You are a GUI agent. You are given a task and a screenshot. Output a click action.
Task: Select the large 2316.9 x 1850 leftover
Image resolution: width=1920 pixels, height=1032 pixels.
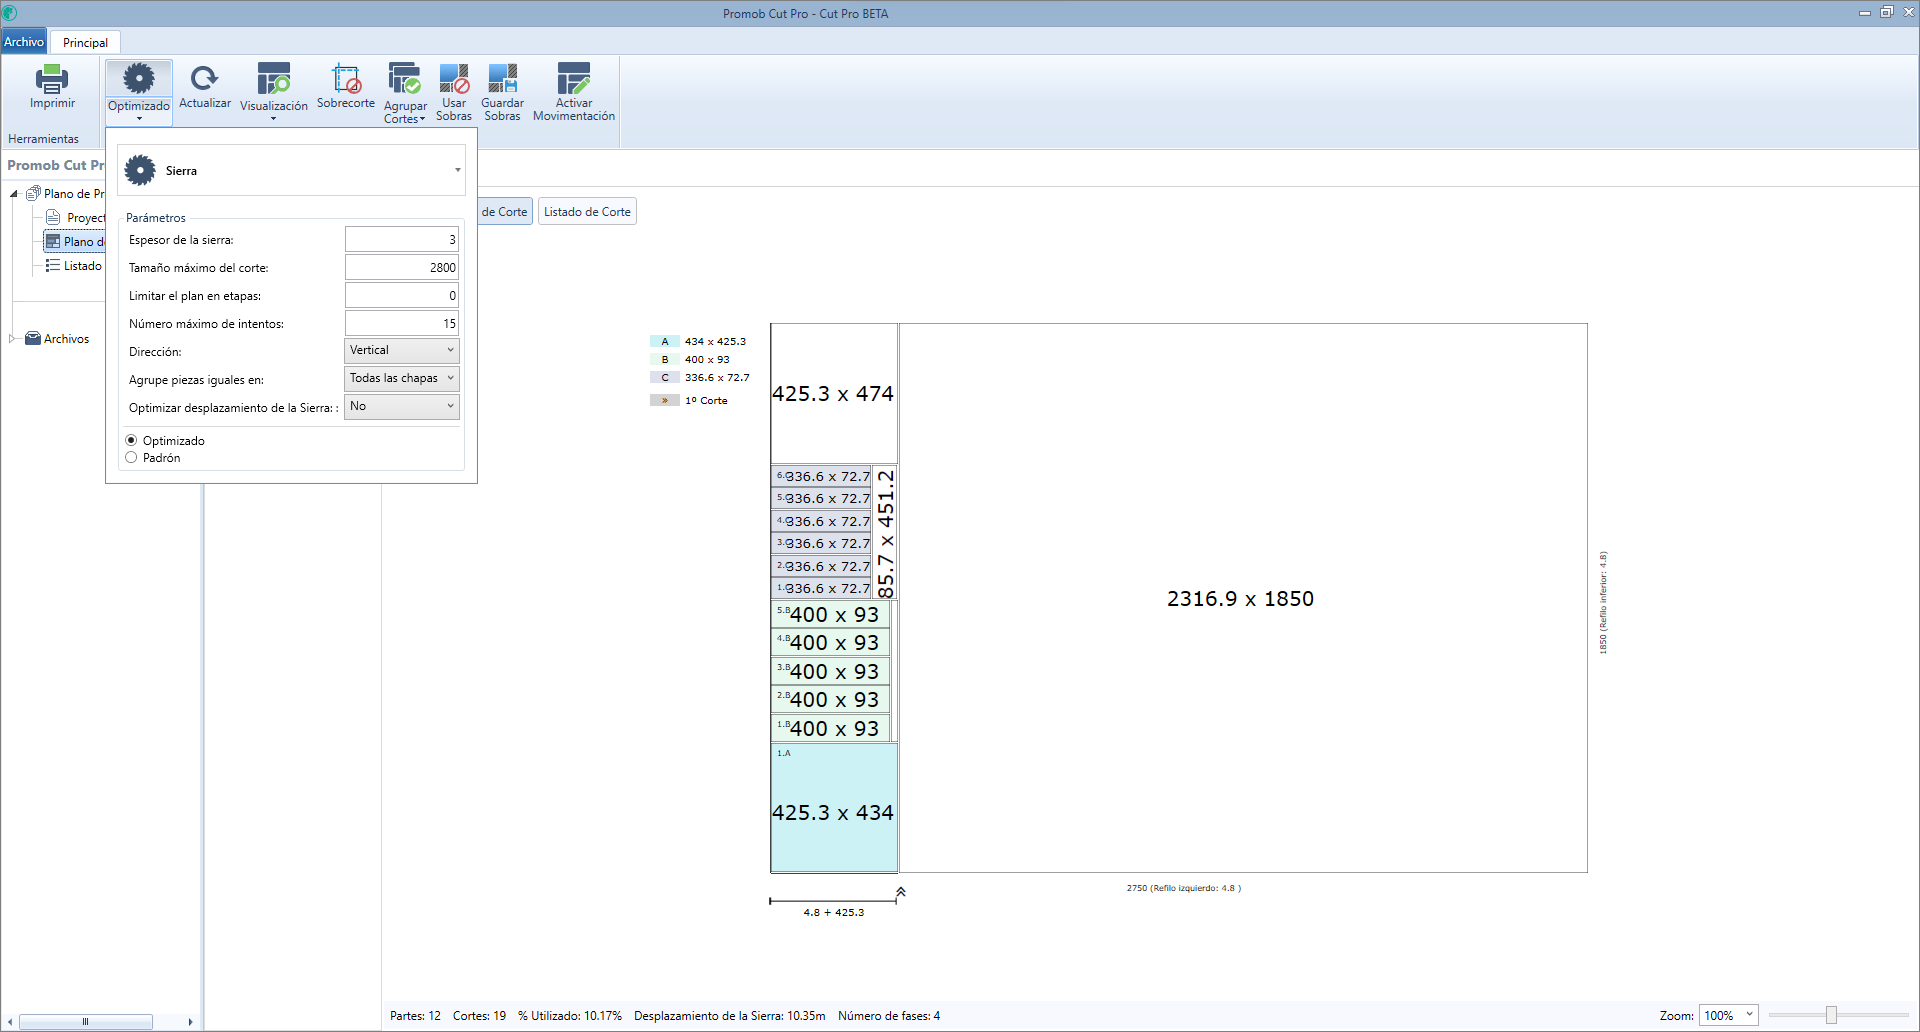(x=1242, y=598)
